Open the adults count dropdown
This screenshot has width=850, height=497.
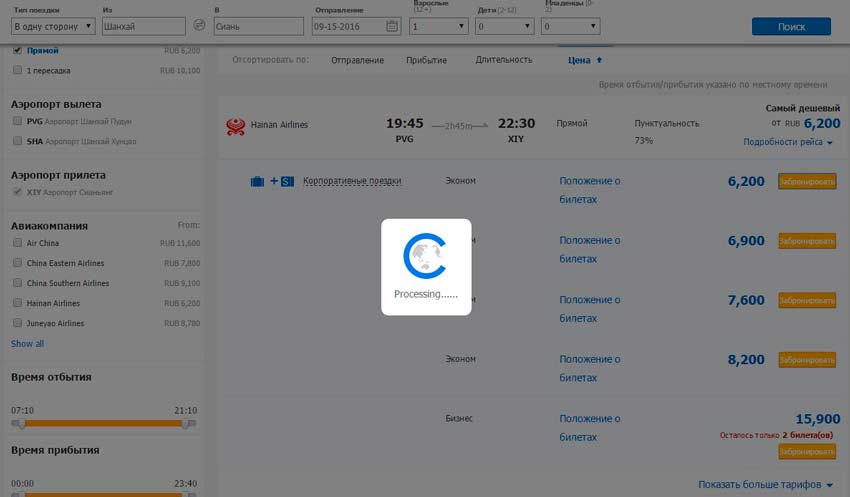coord(439,26)
